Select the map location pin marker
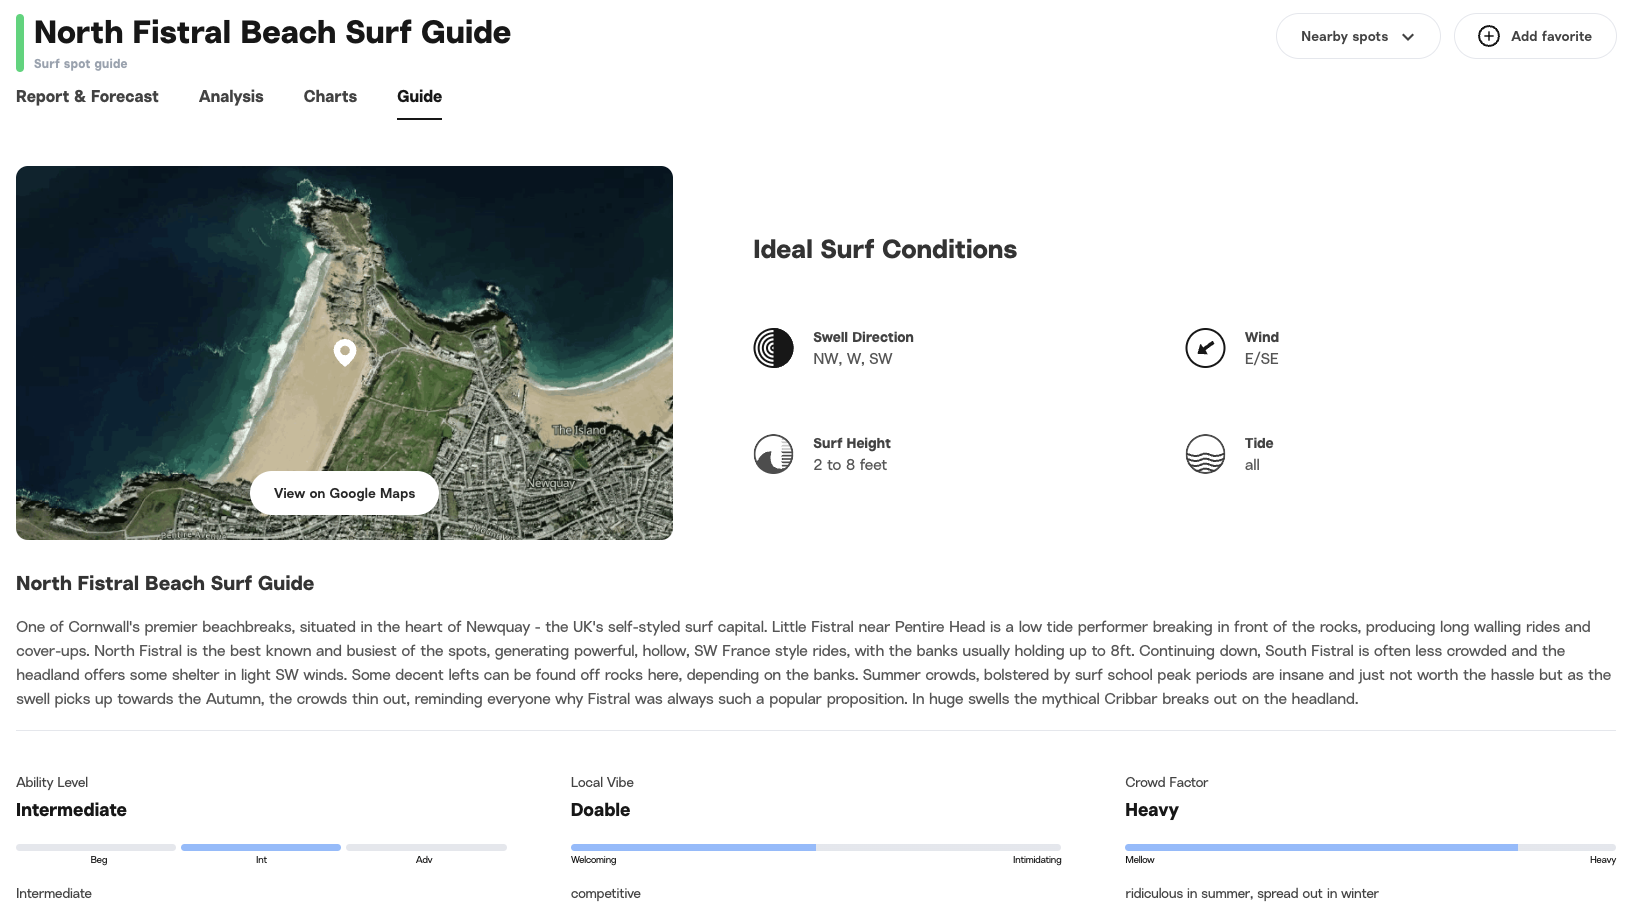 click(344, 352)
